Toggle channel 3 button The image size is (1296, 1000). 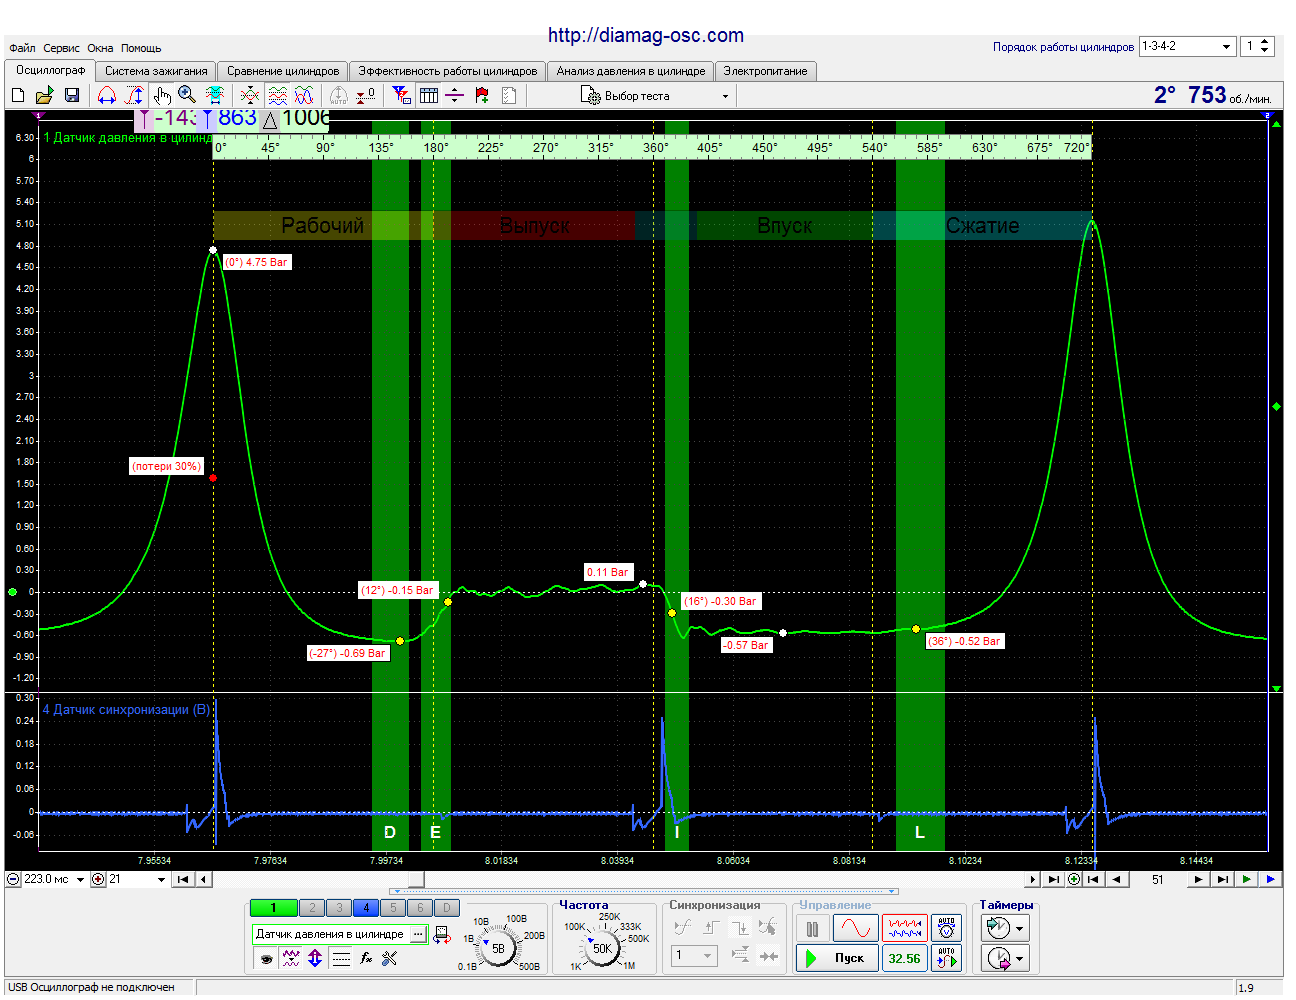[x=339, y=908]
